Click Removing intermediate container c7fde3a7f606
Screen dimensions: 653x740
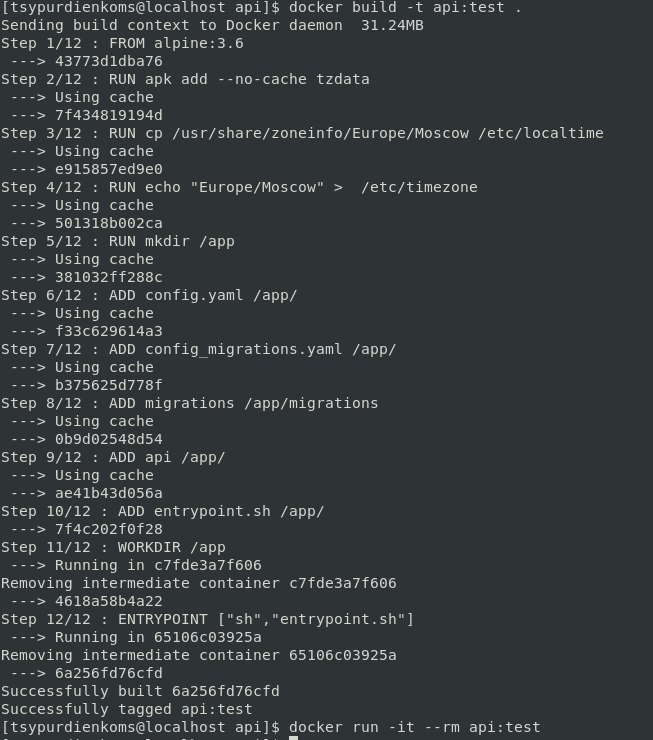click(199, 584)
